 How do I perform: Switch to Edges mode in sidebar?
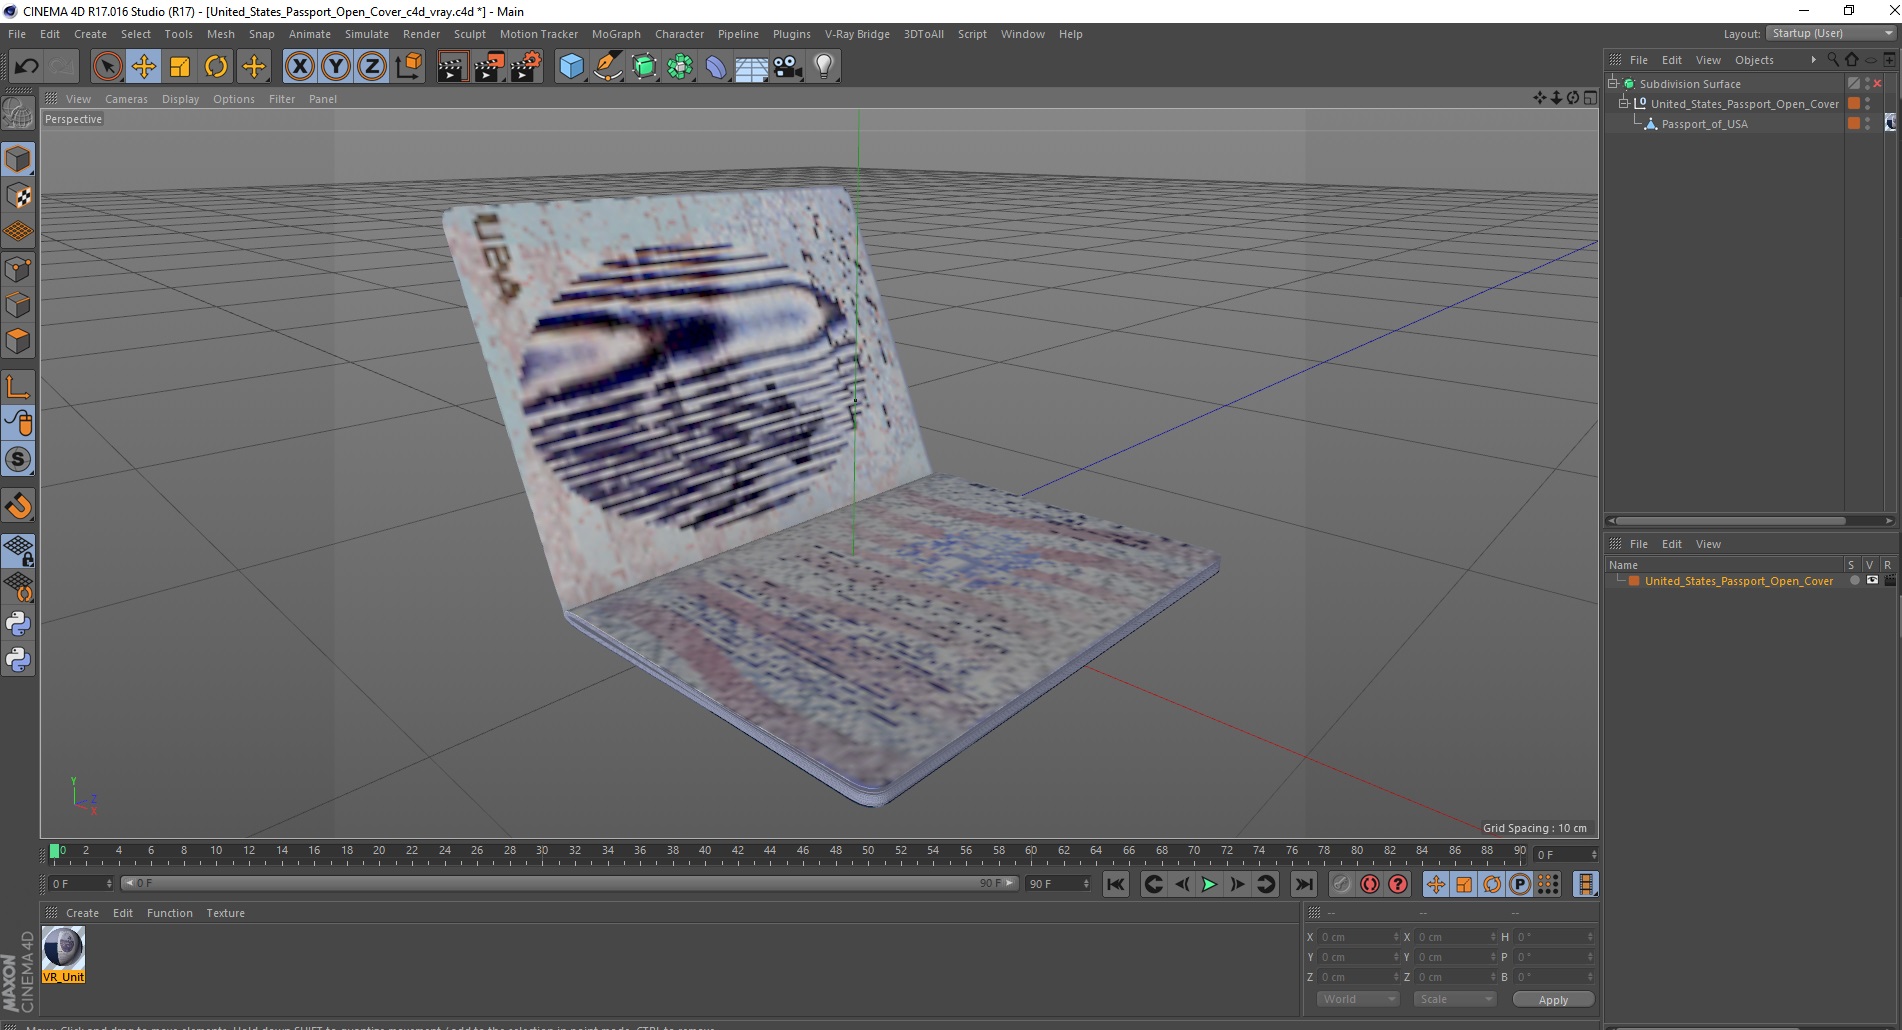(x=18, y=305)
